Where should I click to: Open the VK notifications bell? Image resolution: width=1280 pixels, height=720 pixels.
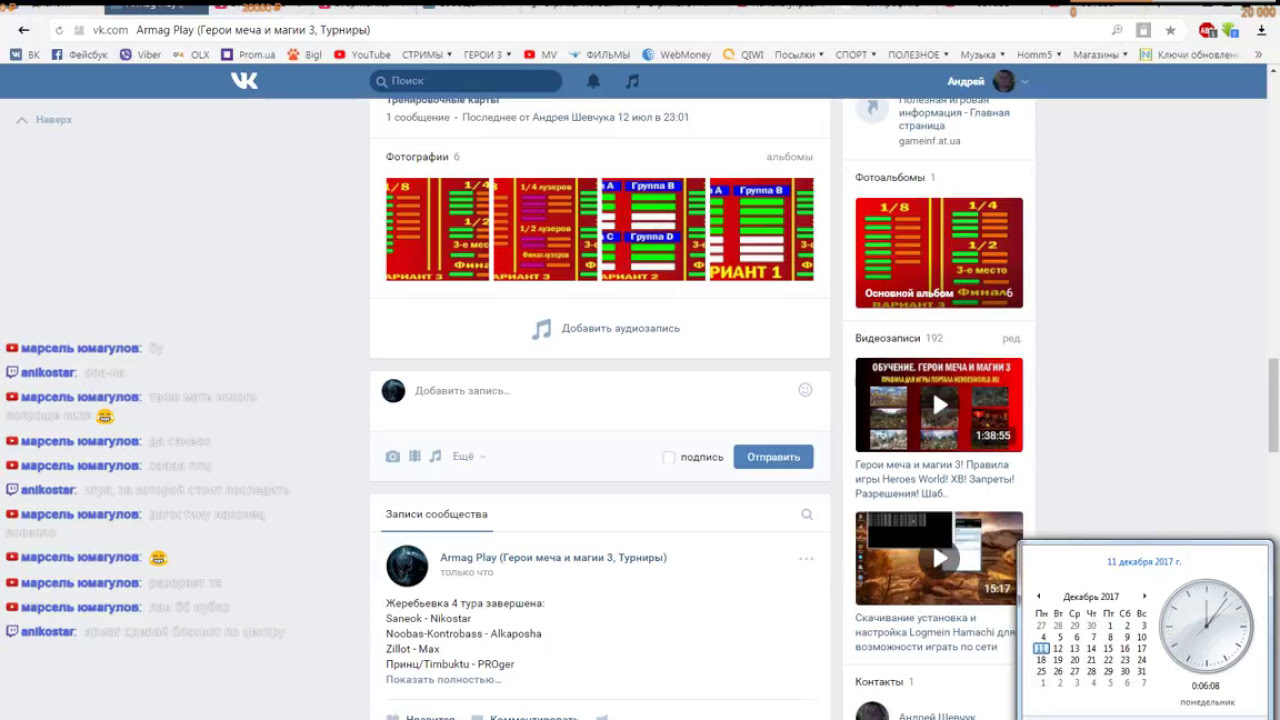click(593, 81)
